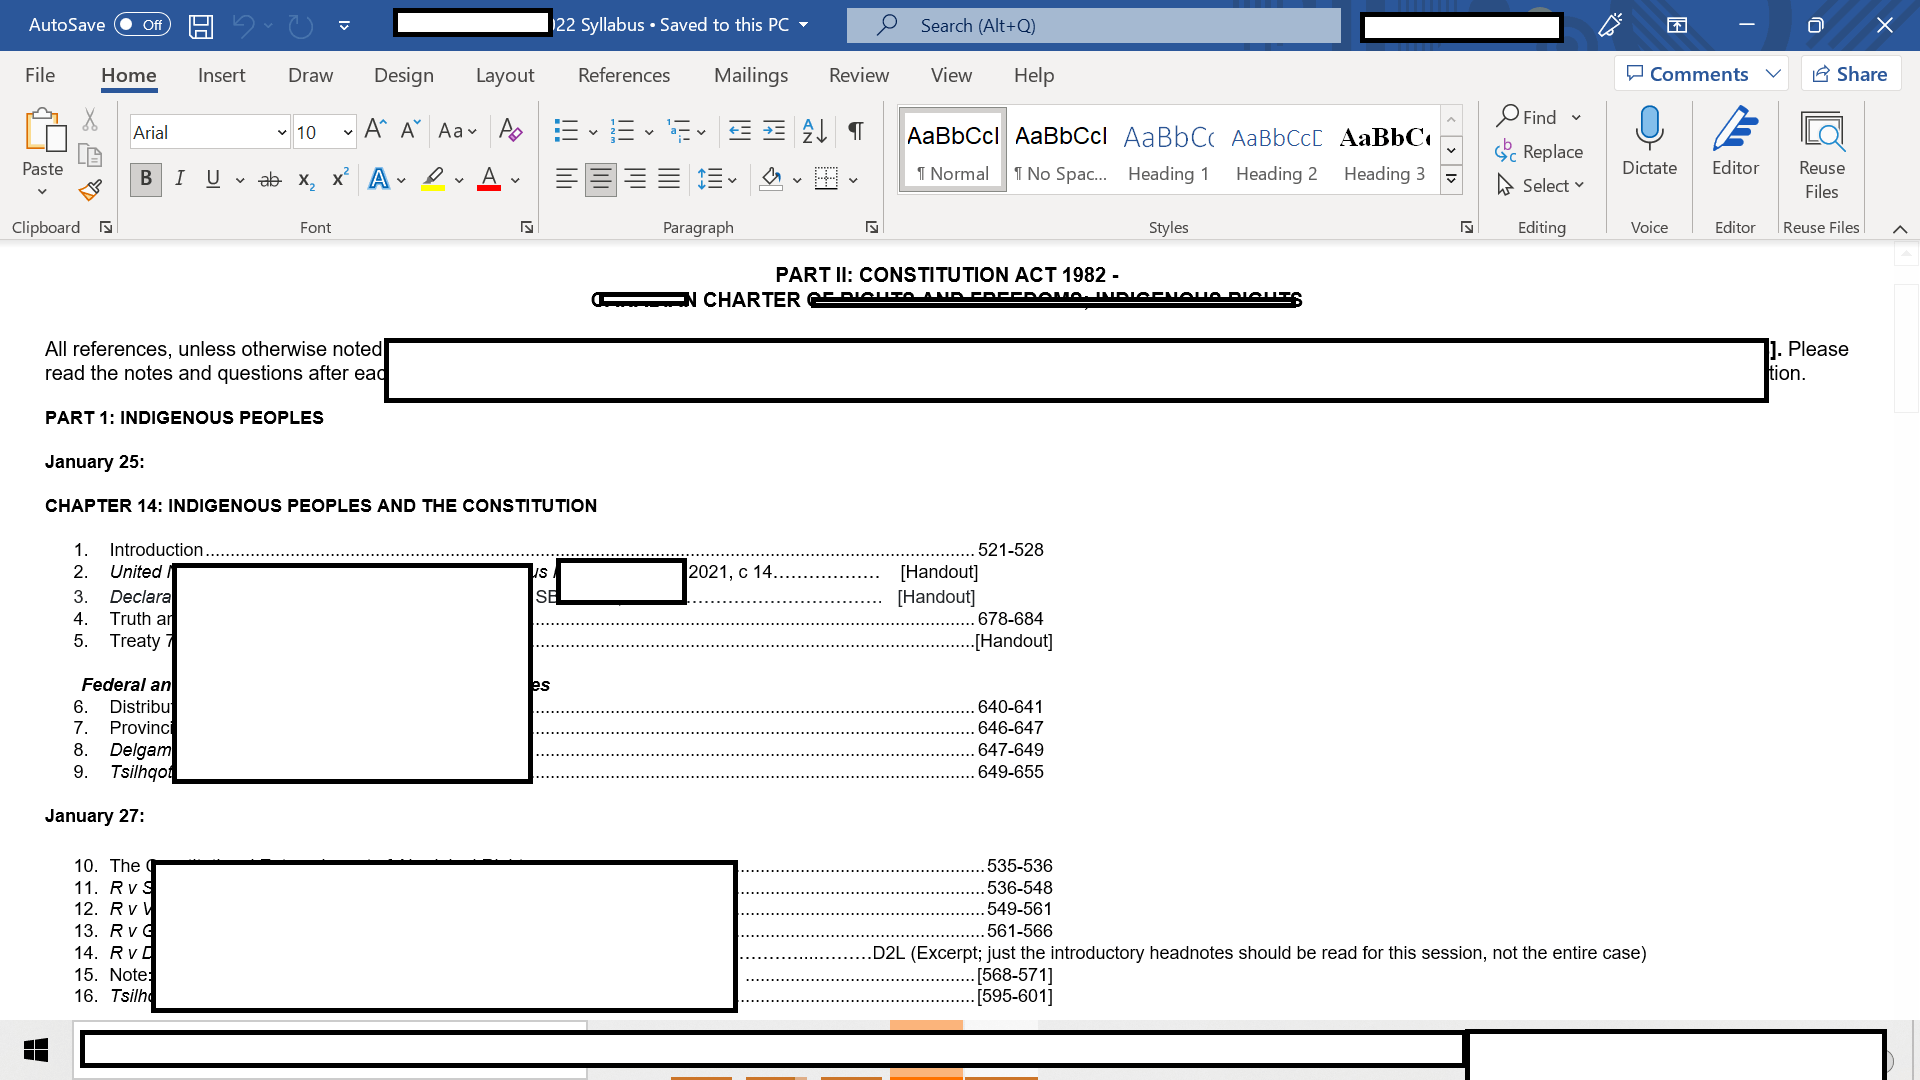Apply strikethrough formatting
The height and width of the screenshot is (1080, 1920).
[269, 180]
